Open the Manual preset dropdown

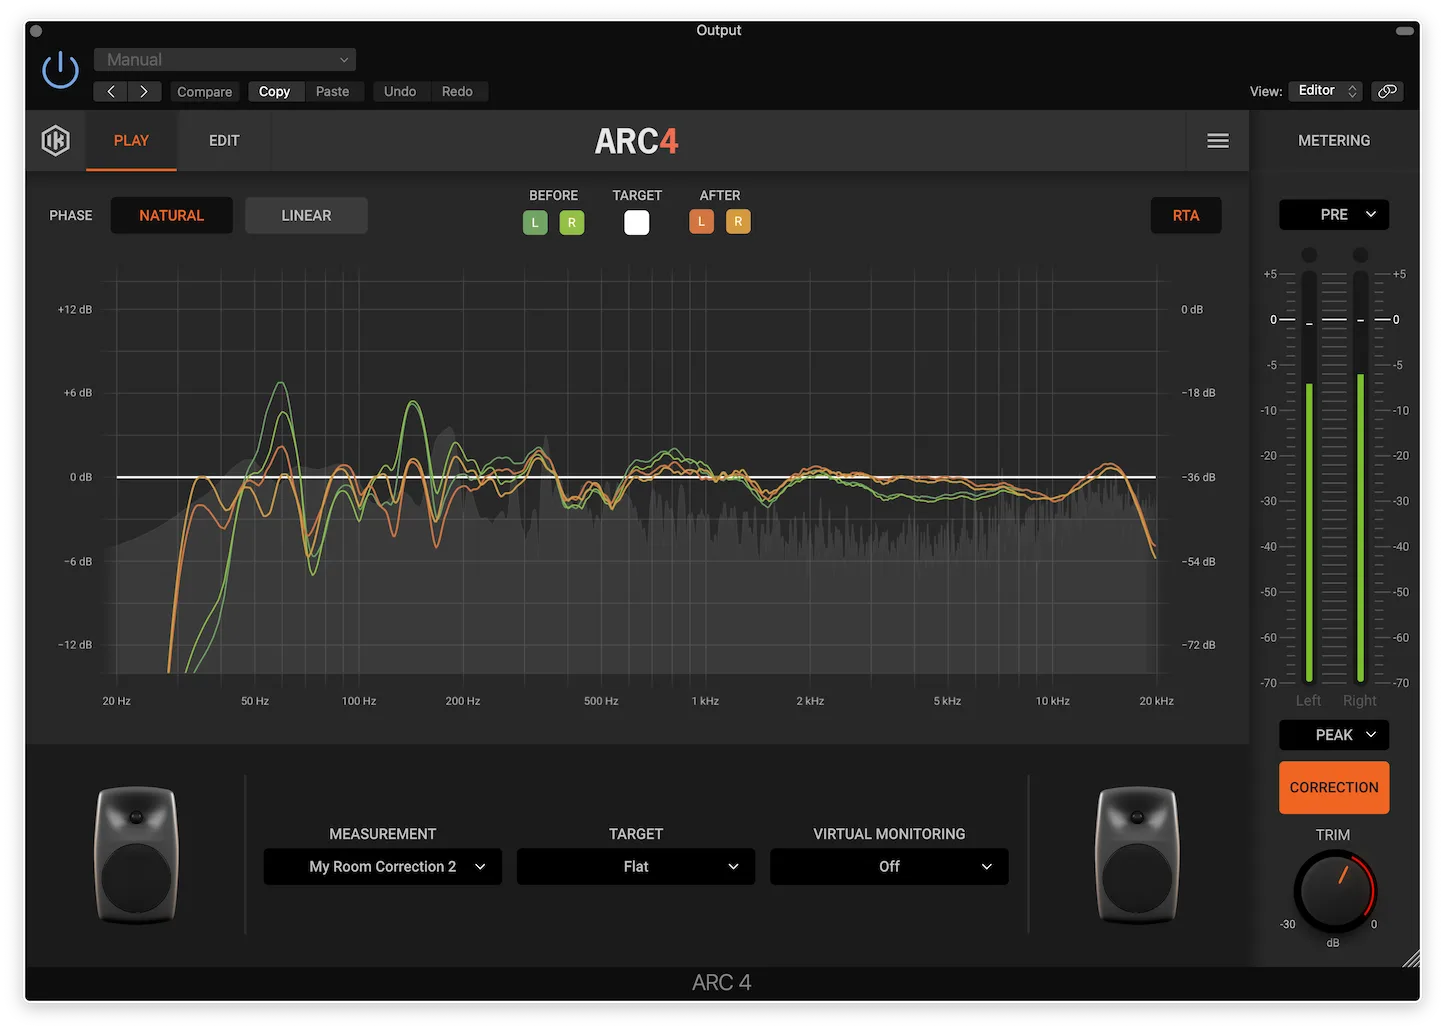click(225, 60)
